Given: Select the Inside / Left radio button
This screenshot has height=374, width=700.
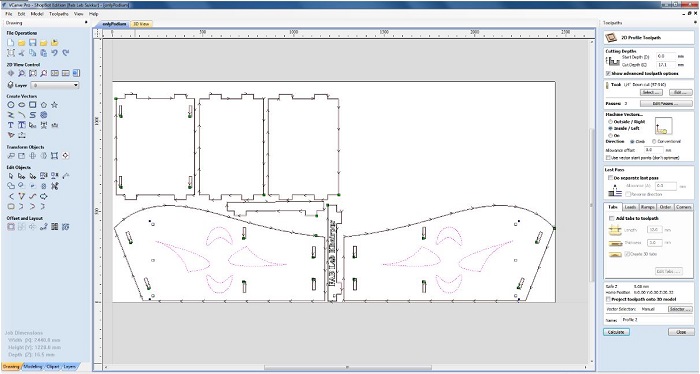Looking at the screenshot, I should tap(610, 128).
